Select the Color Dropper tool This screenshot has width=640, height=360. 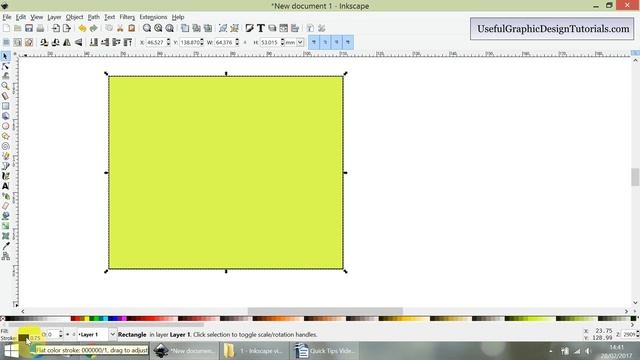5,246
